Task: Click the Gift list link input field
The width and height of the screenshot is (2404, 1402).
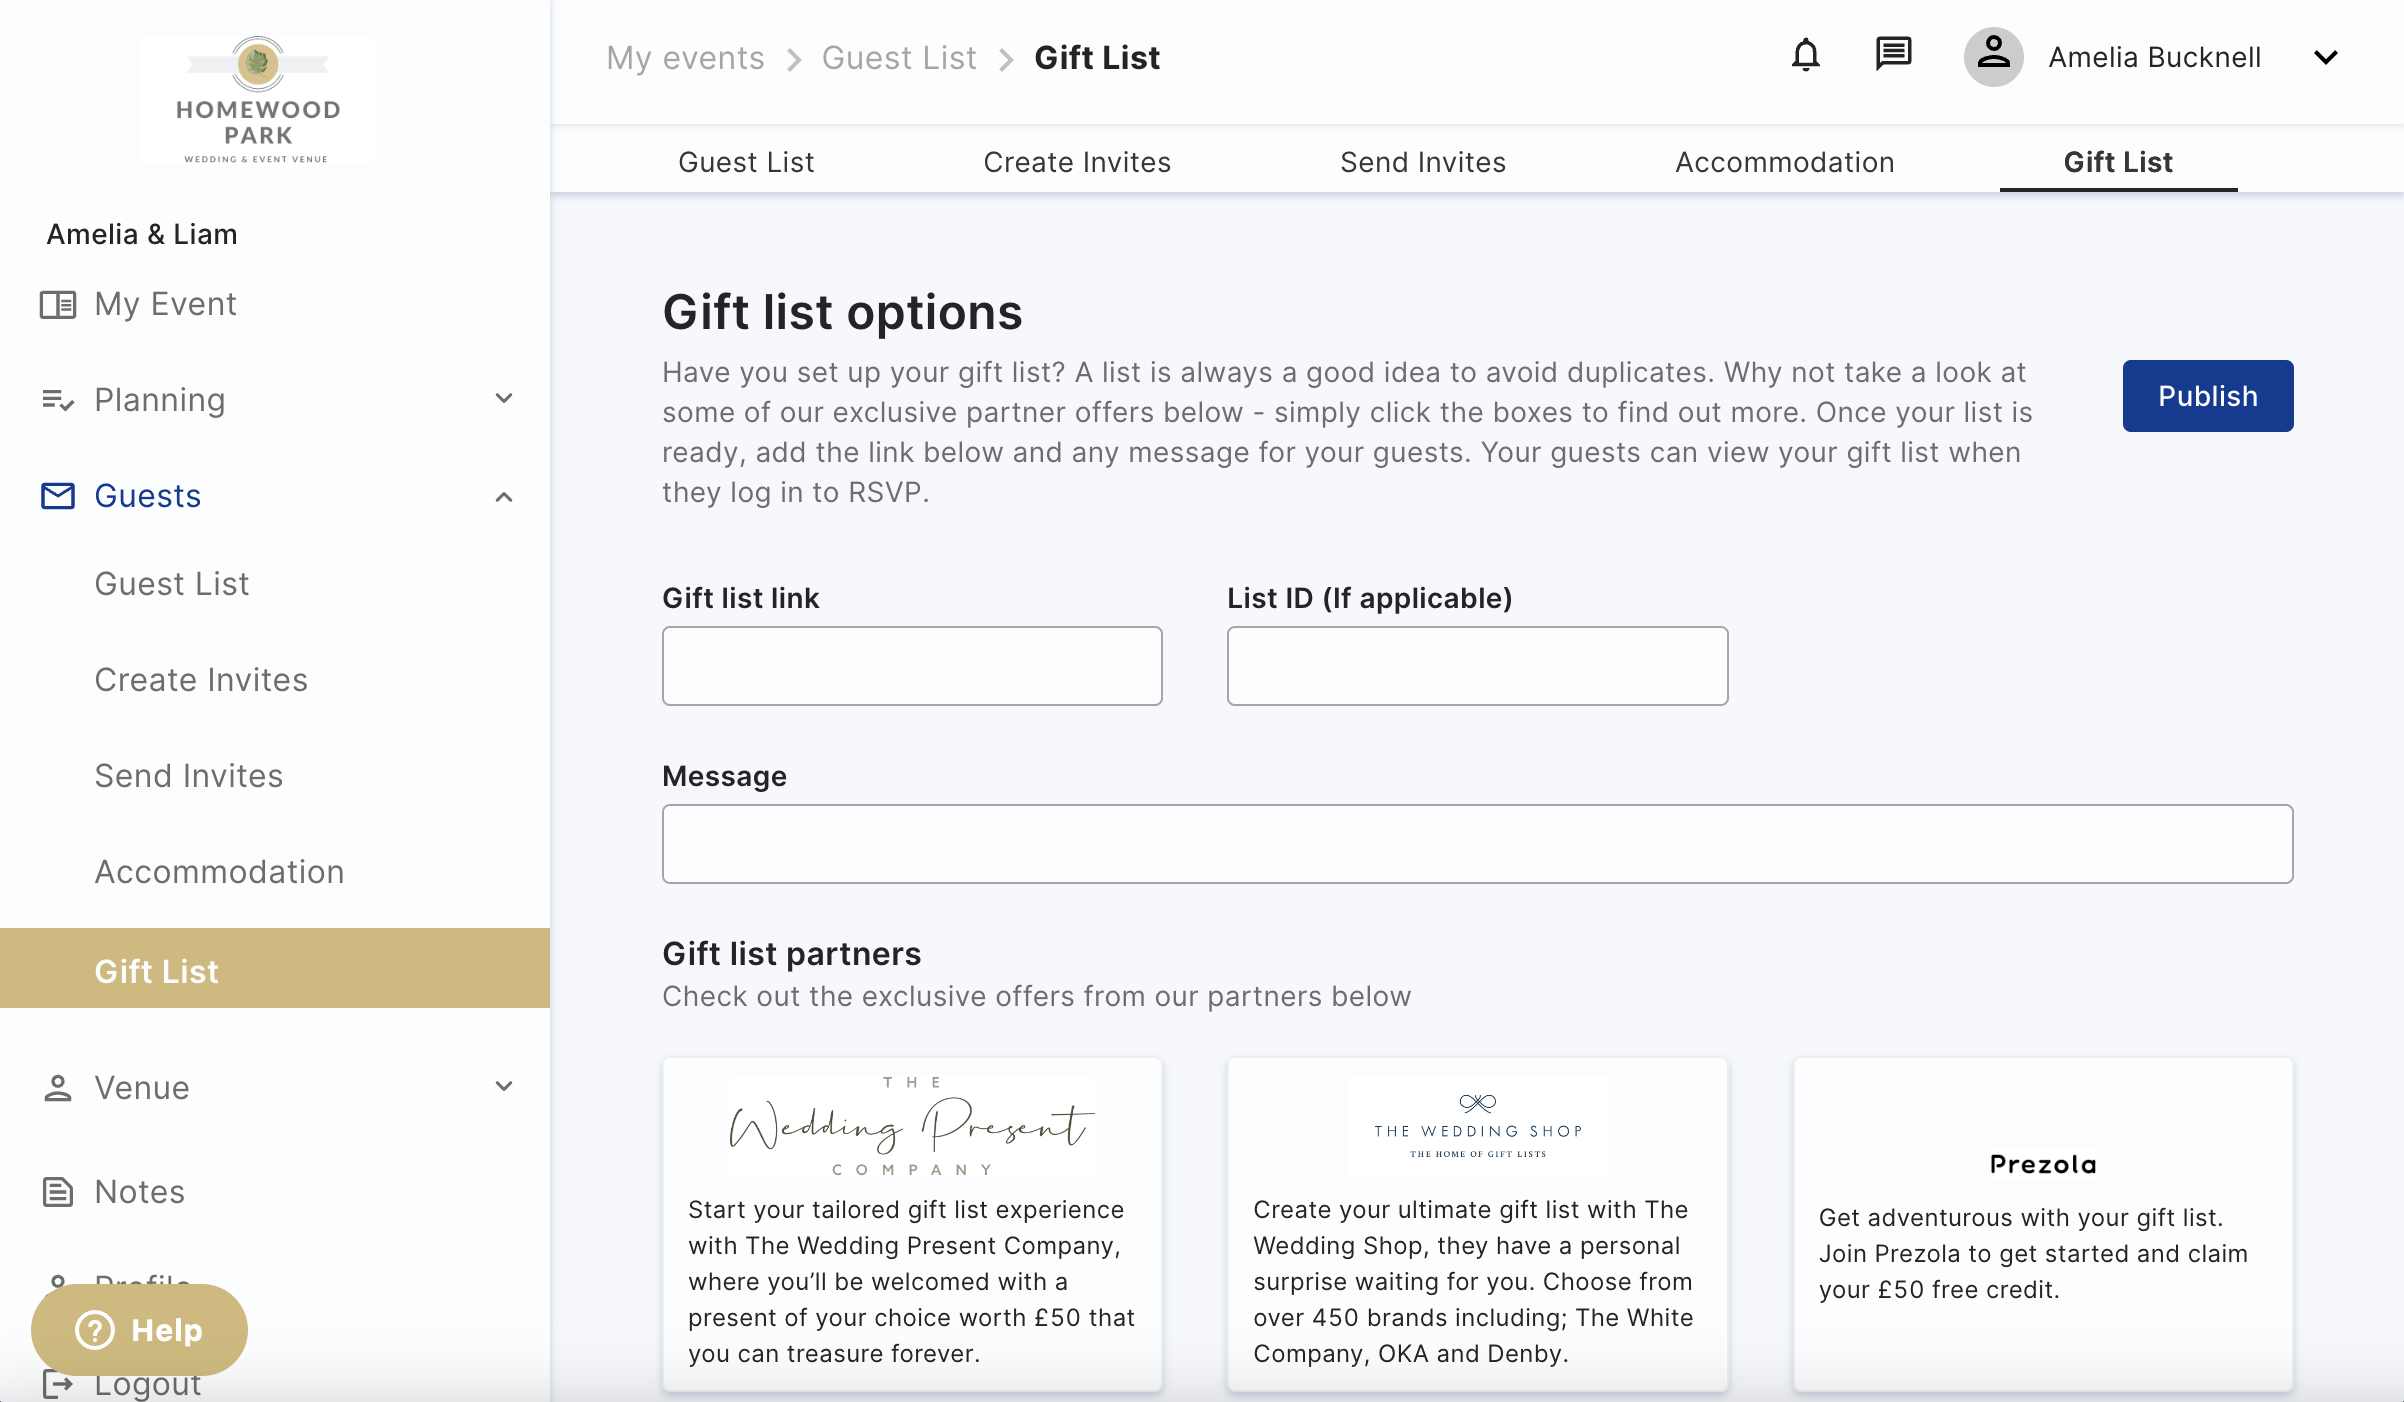Action: (x=912, y=666)
